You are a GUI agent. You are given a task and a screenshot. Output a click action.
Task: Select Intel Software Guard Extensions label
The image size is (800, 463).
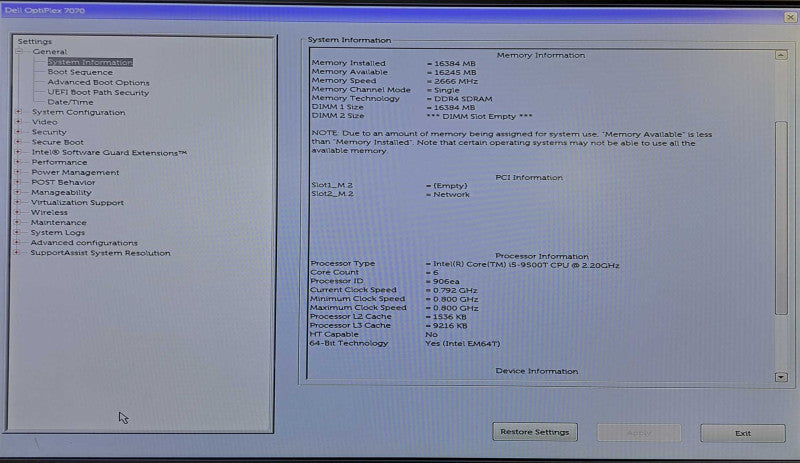(x=109, y=152)
